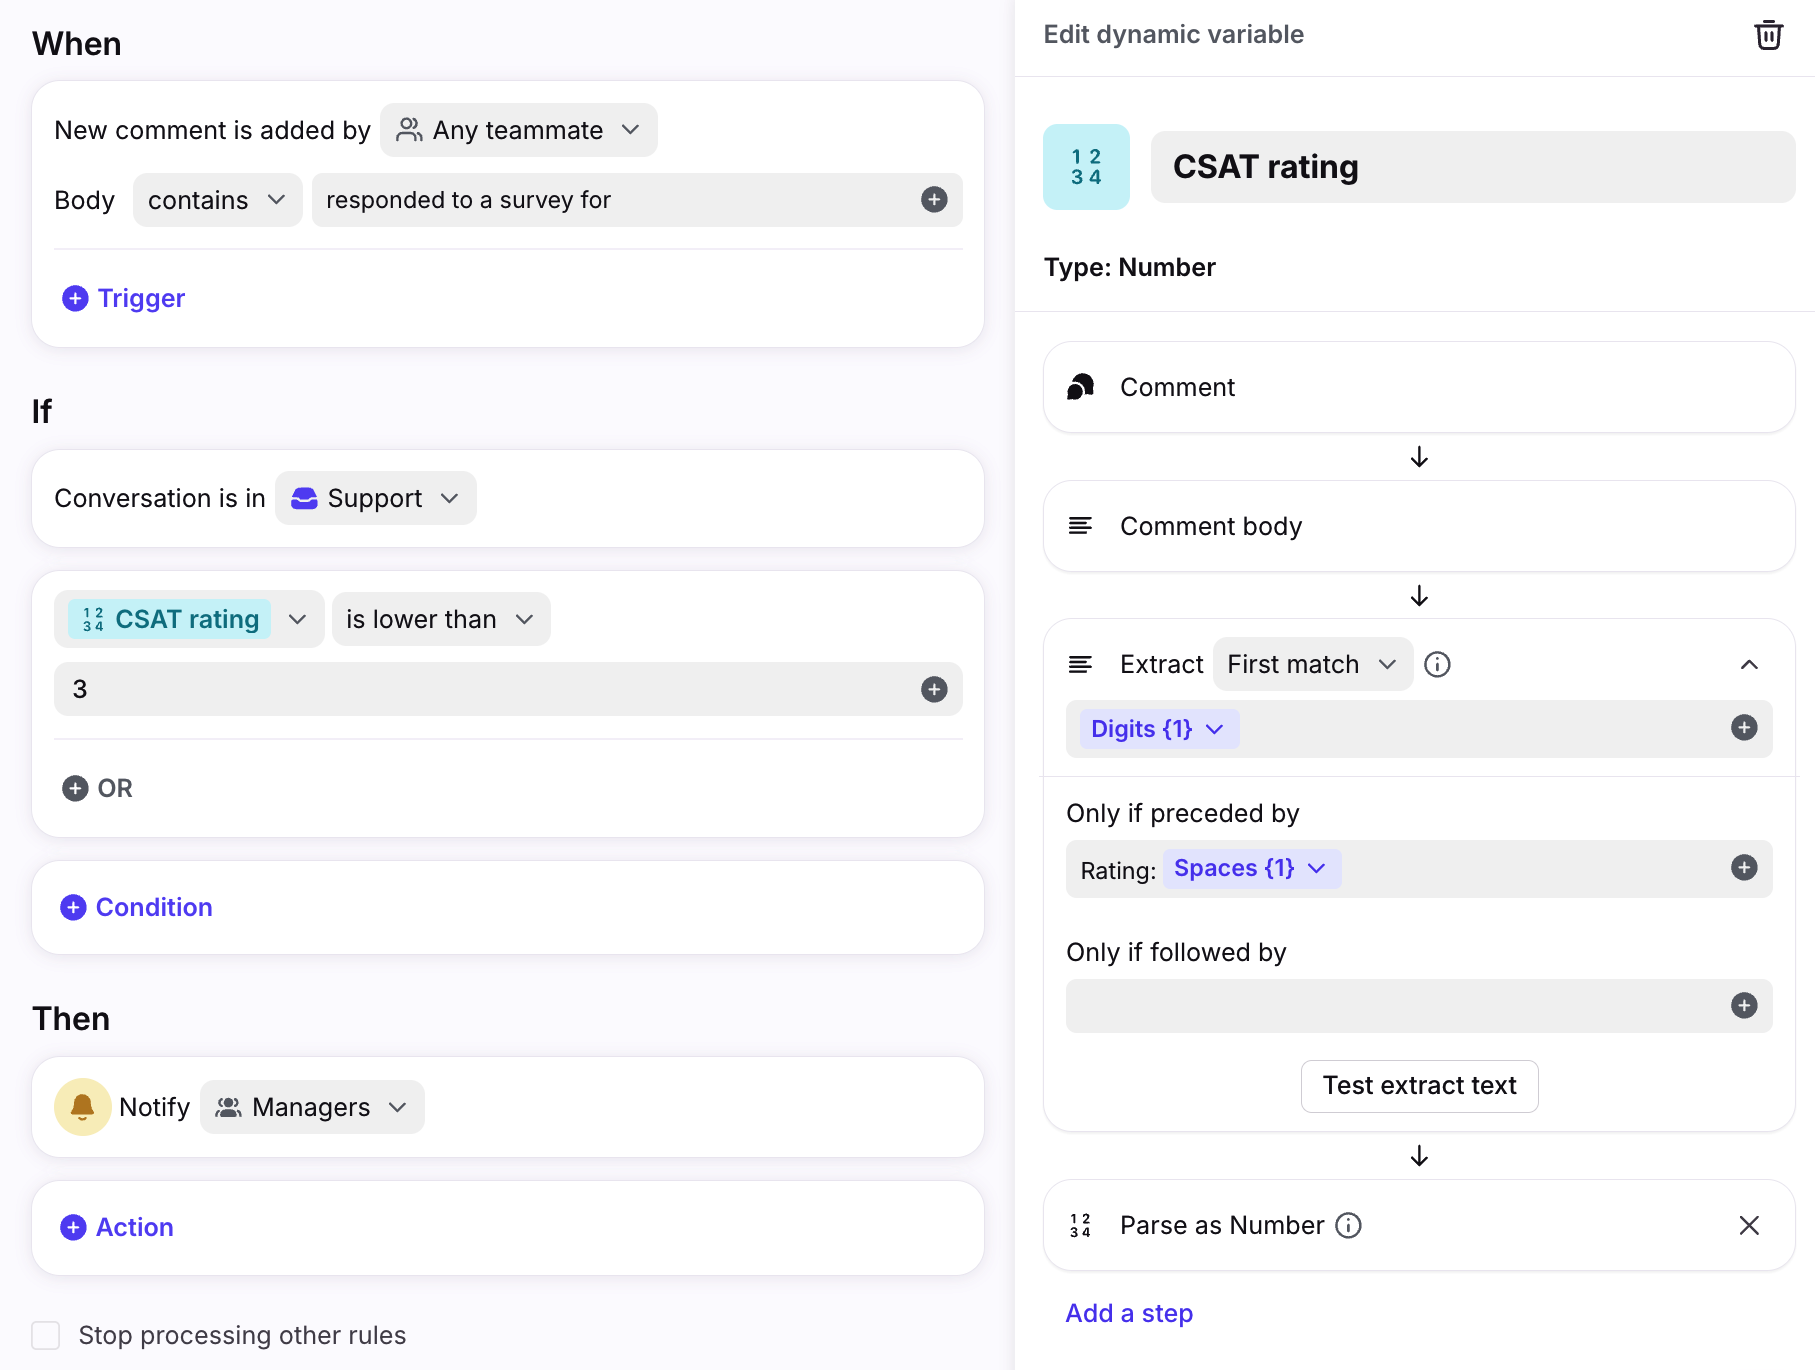Viewport: 1815px width, 1370px height.
Task: Add a new Trigger
Action: pos(124,299)
